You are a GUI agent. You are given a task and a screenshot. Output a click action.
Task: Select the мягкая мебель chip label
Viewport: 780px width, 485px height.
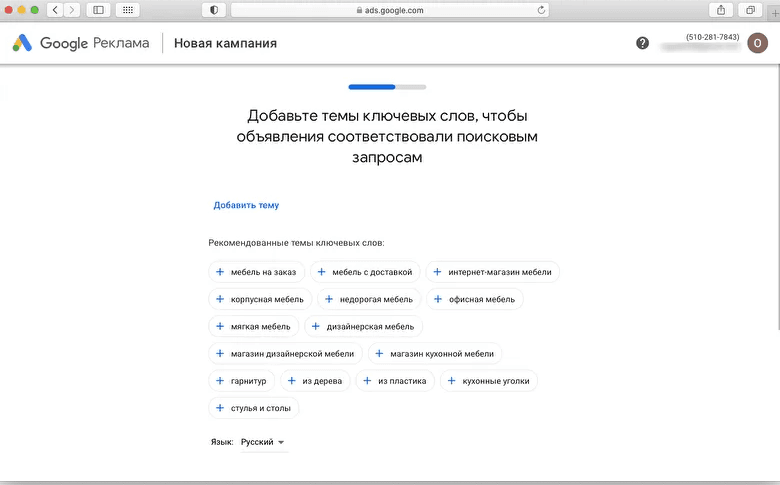pos(260,327)
